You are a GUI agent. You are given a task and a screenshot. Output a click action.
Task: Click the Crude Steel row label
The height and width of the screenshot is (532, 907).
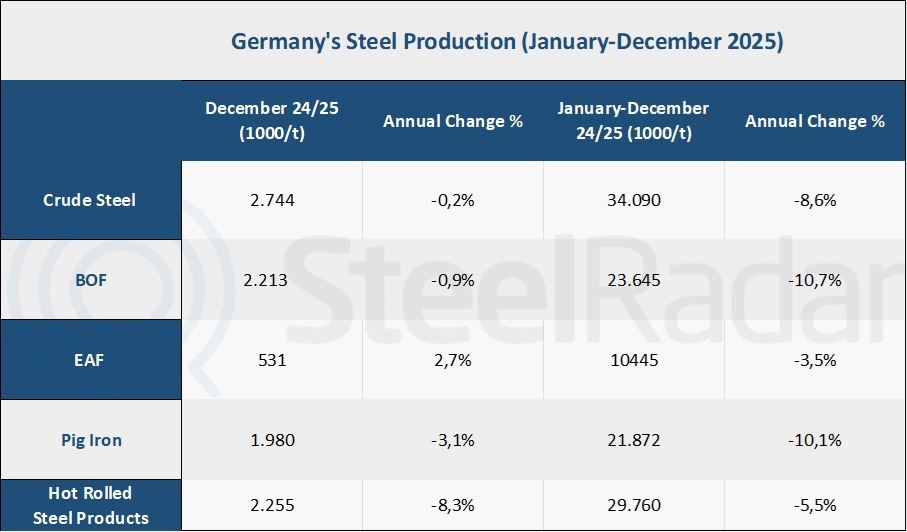pyautogui.click(x=90, y=200)
